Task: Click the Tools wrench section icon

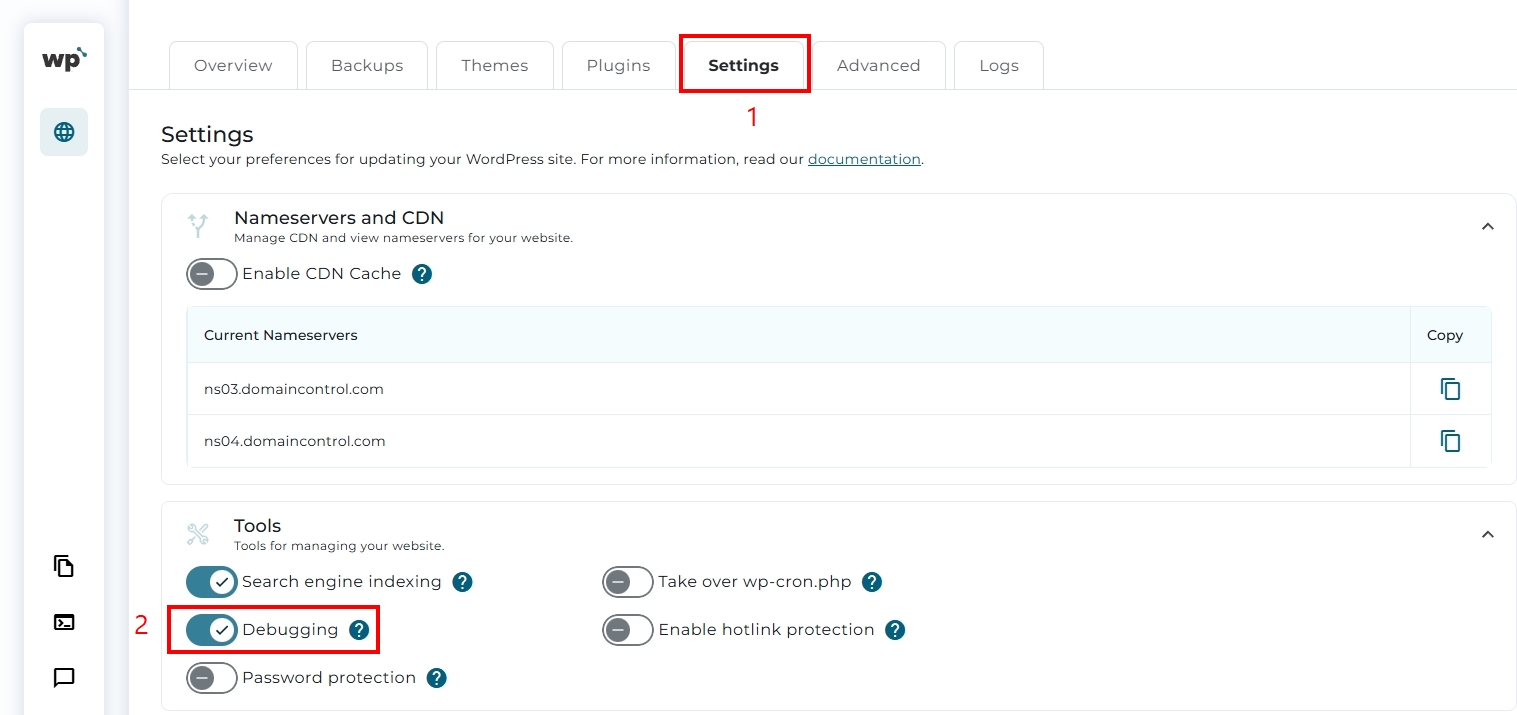Action: point(198,534)
